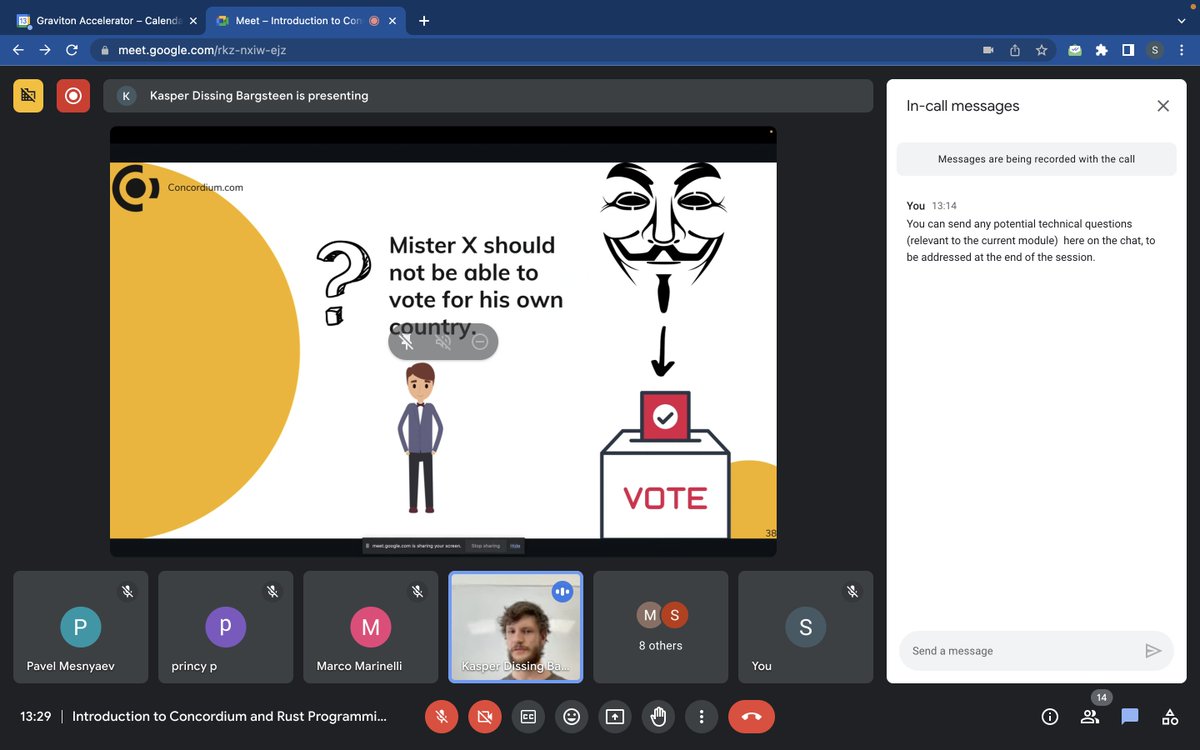Click the camera permission icon in address bar
The image size is (1200, 750).
point(988,50)
